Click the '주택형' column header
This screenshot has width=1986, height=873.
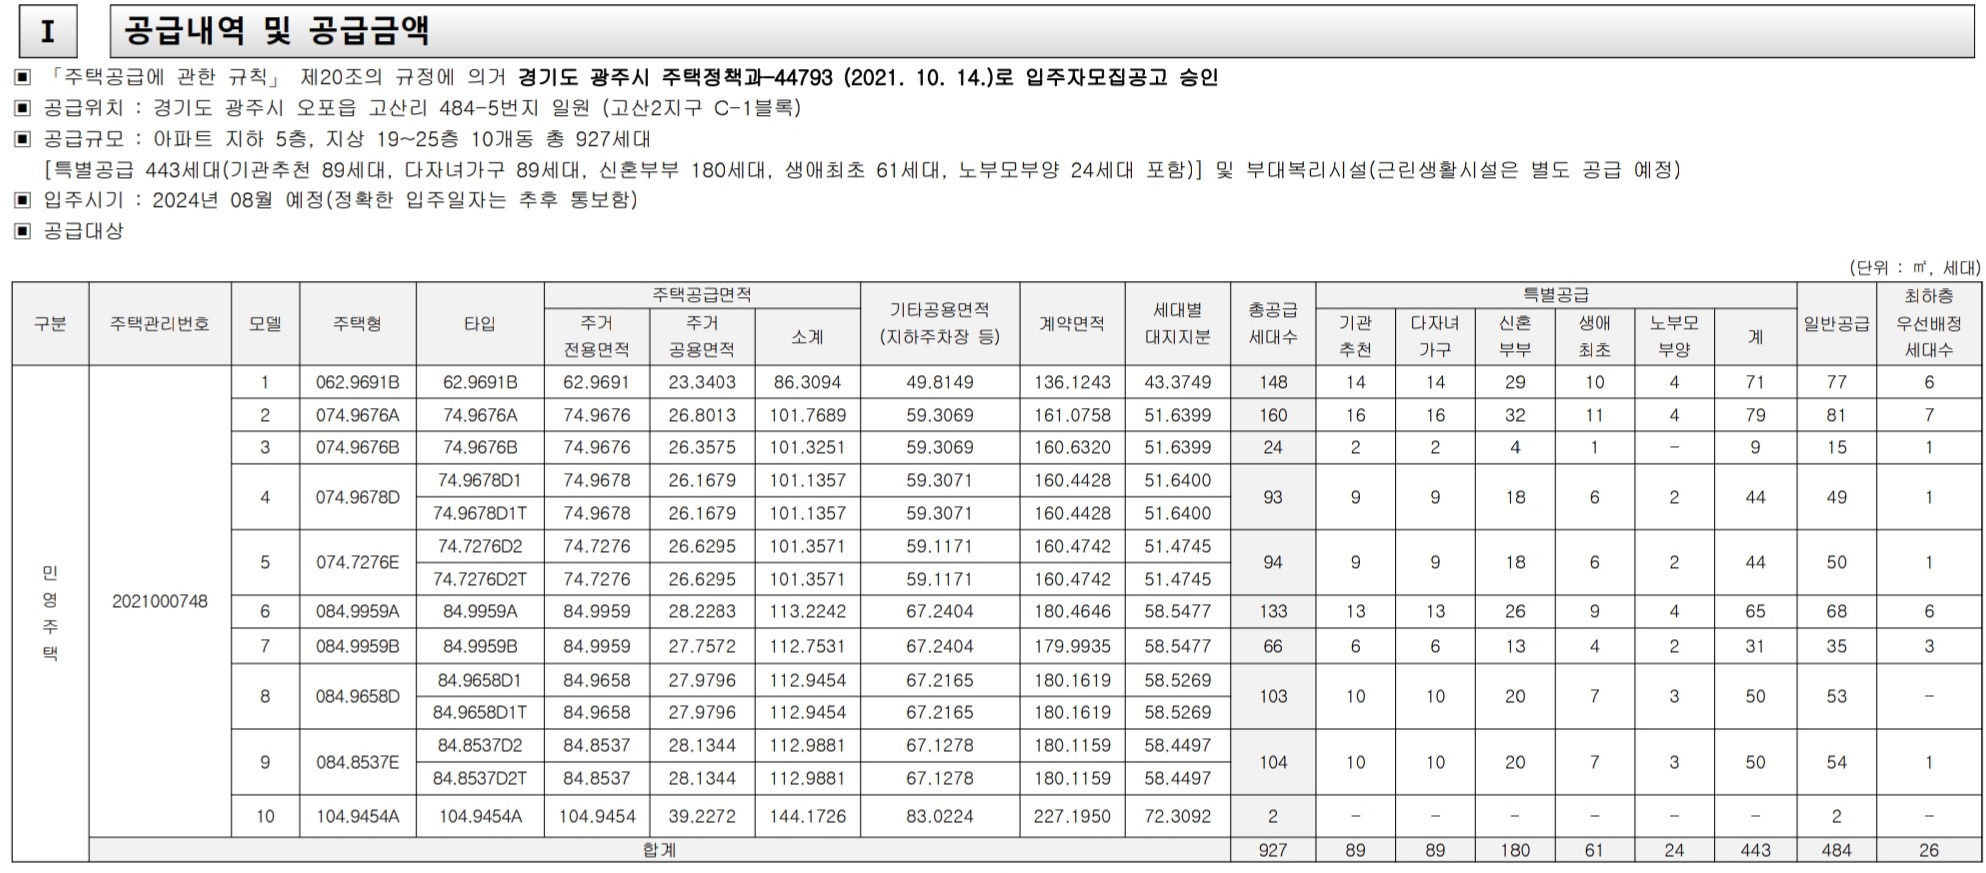click(x=357, y=324)
